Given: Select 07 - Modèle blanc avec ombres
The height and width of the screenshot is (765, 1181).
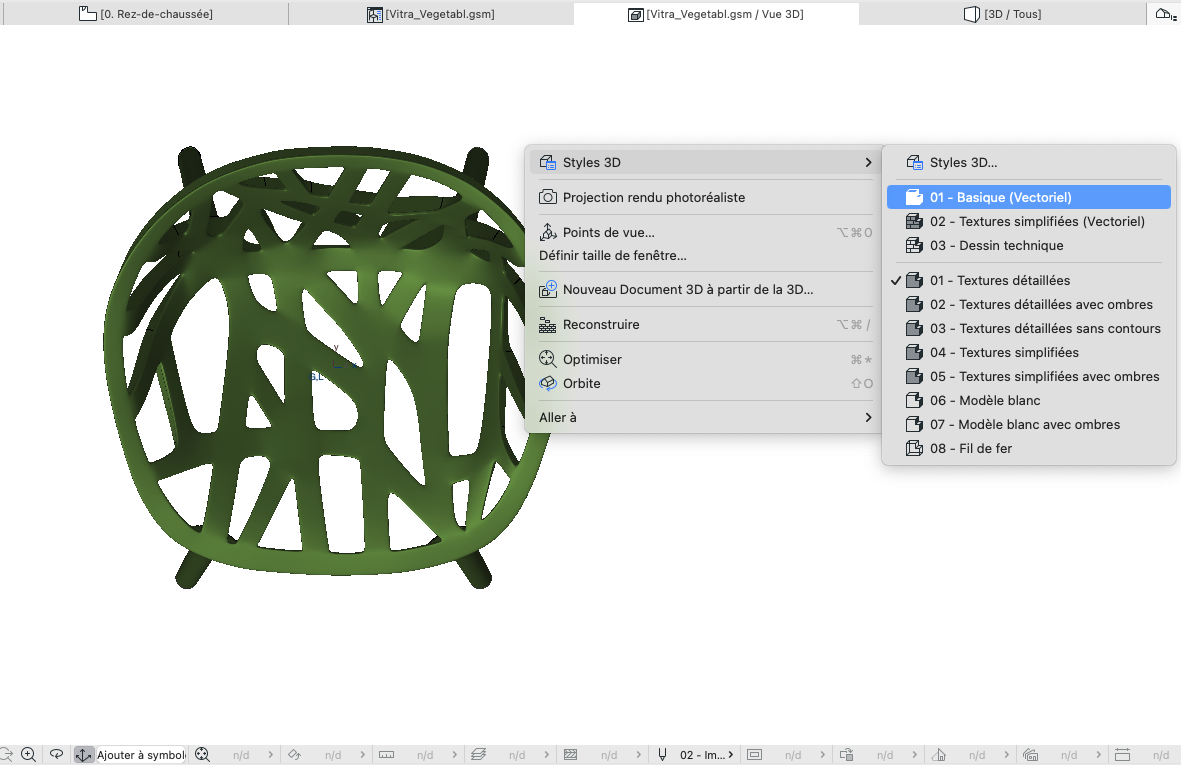Looking at the screenshot, I should pos(1029,425).
